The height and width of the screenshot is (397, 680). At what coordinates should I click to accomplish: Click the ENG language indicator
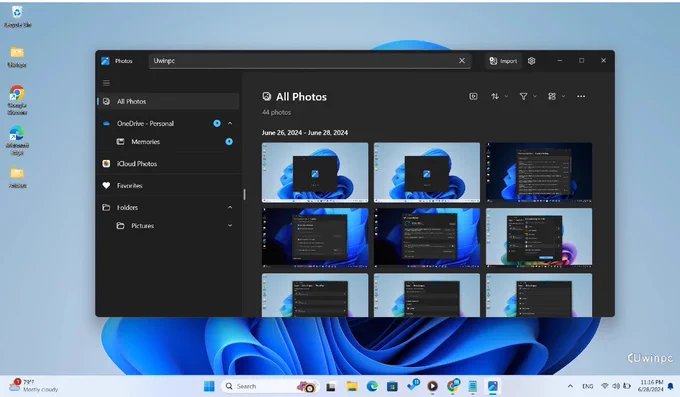[x=588, y=386]
